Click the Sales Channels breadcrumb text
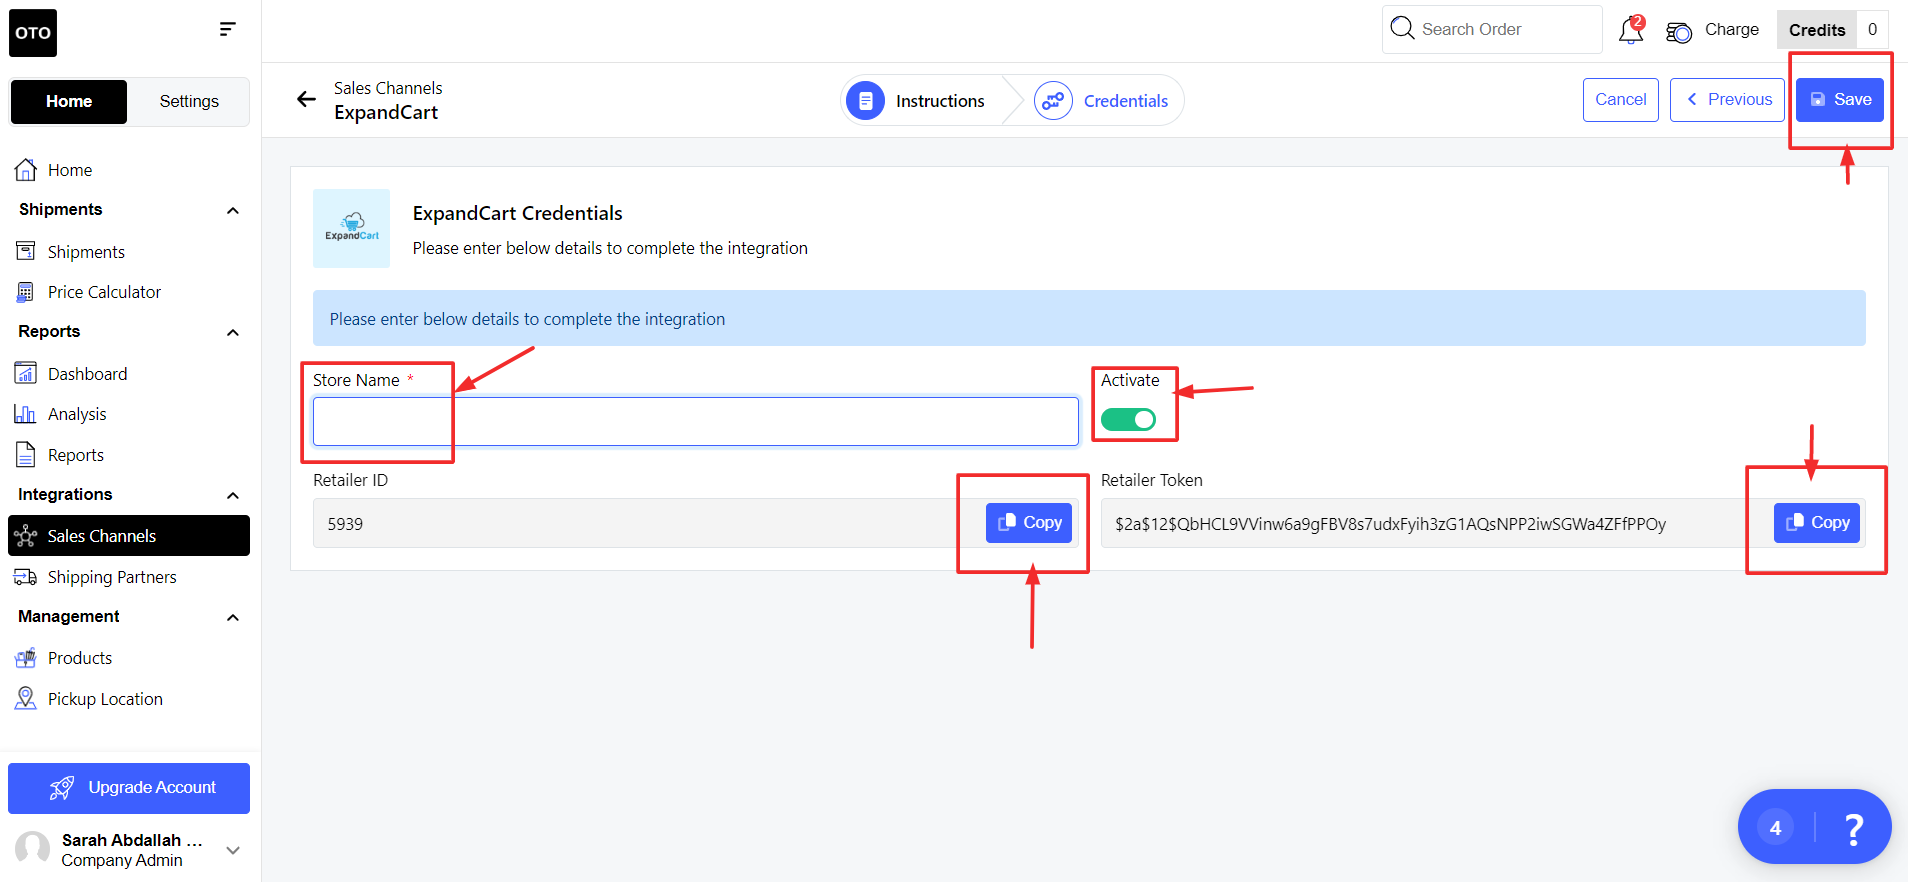 pos(388,88)
